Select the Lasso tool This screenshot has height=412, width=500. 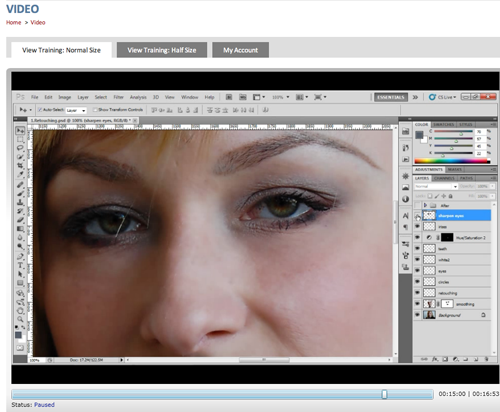tap(20, 148)
